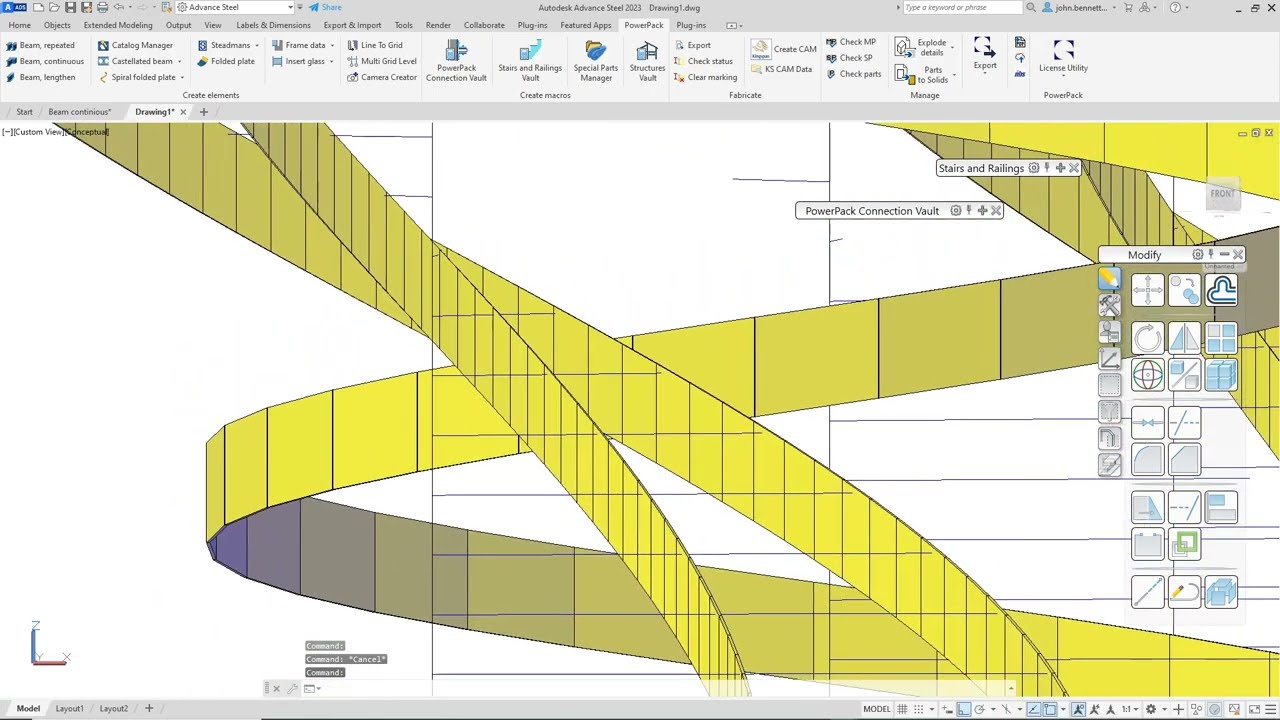Image resolution: width=1280 pixels, height=720 pixels.
Task: Open Modify palette settings gear
Action: pyautogui.click(x=1197, y=254)
